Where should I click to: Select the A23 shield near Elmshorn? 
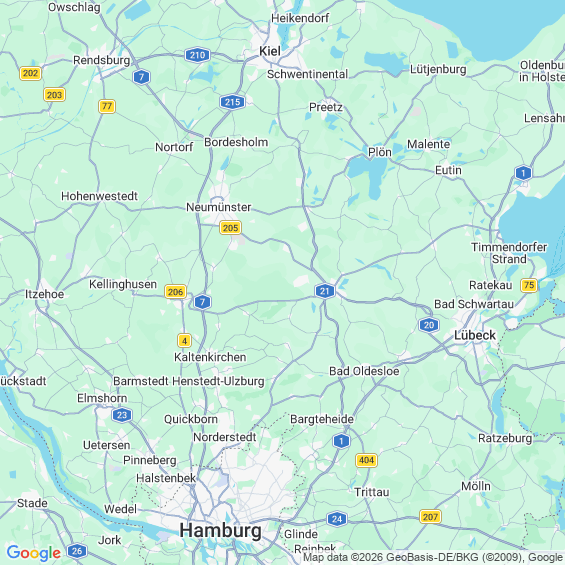pos(122,415)
